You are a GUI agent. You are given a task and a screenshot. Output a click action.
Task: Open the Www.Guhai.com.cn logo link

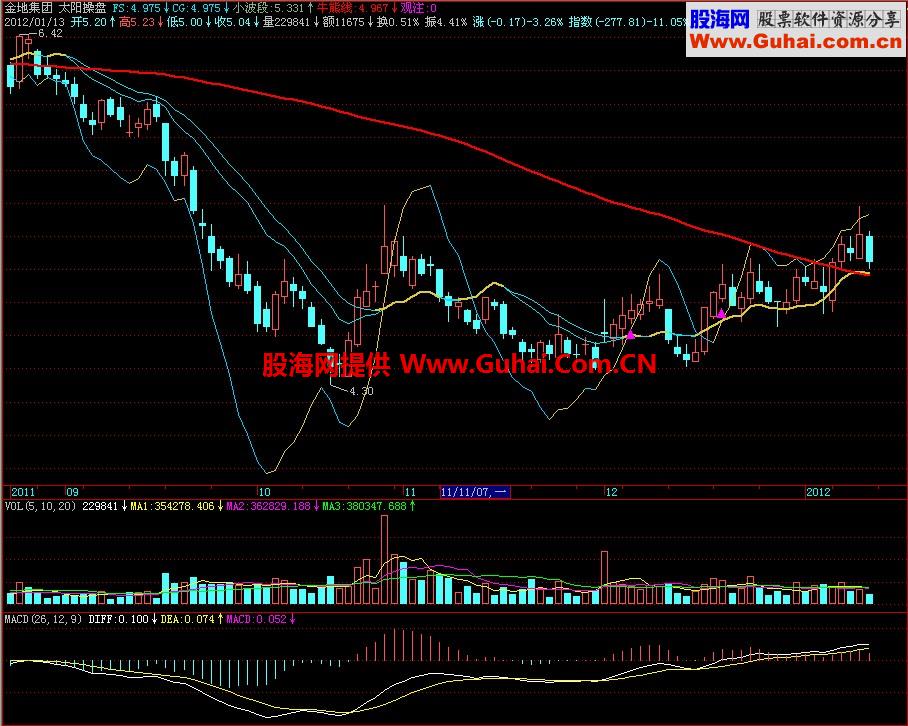pos(796,42)
